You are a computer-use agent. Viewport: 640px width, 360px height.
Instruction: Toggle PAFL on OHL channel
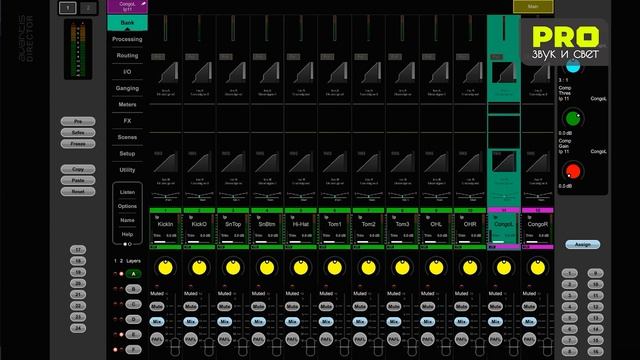pos(428,339)
